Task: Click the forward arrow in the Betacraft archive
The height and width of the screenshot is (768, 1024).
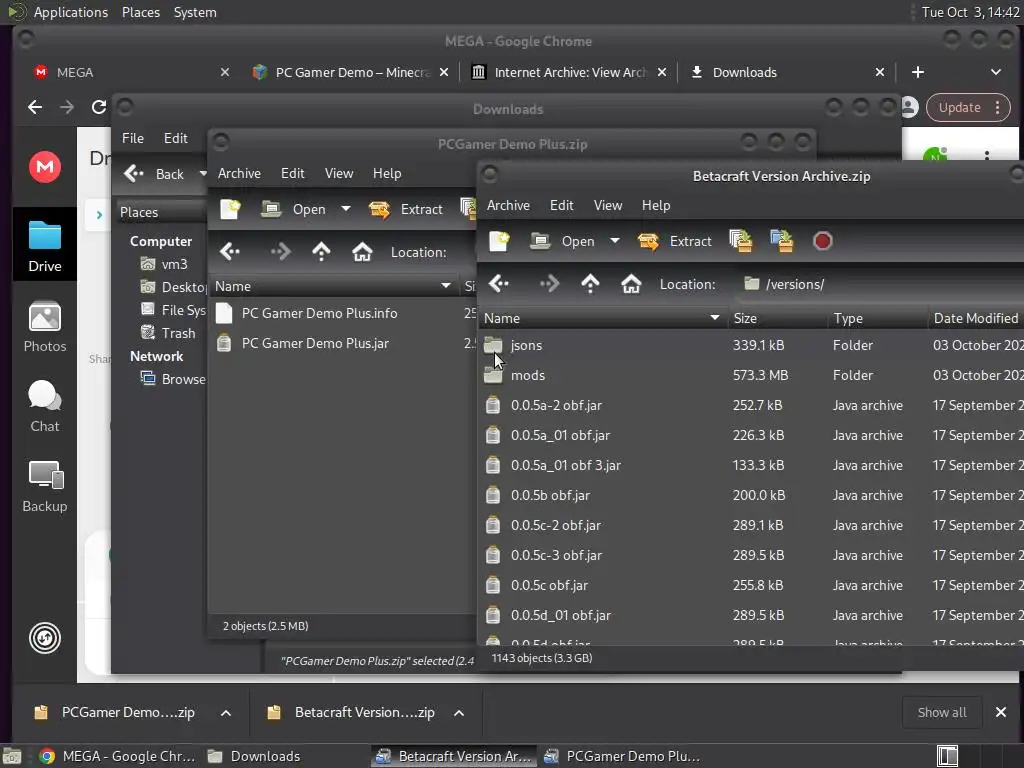Action: click(549, 283)
